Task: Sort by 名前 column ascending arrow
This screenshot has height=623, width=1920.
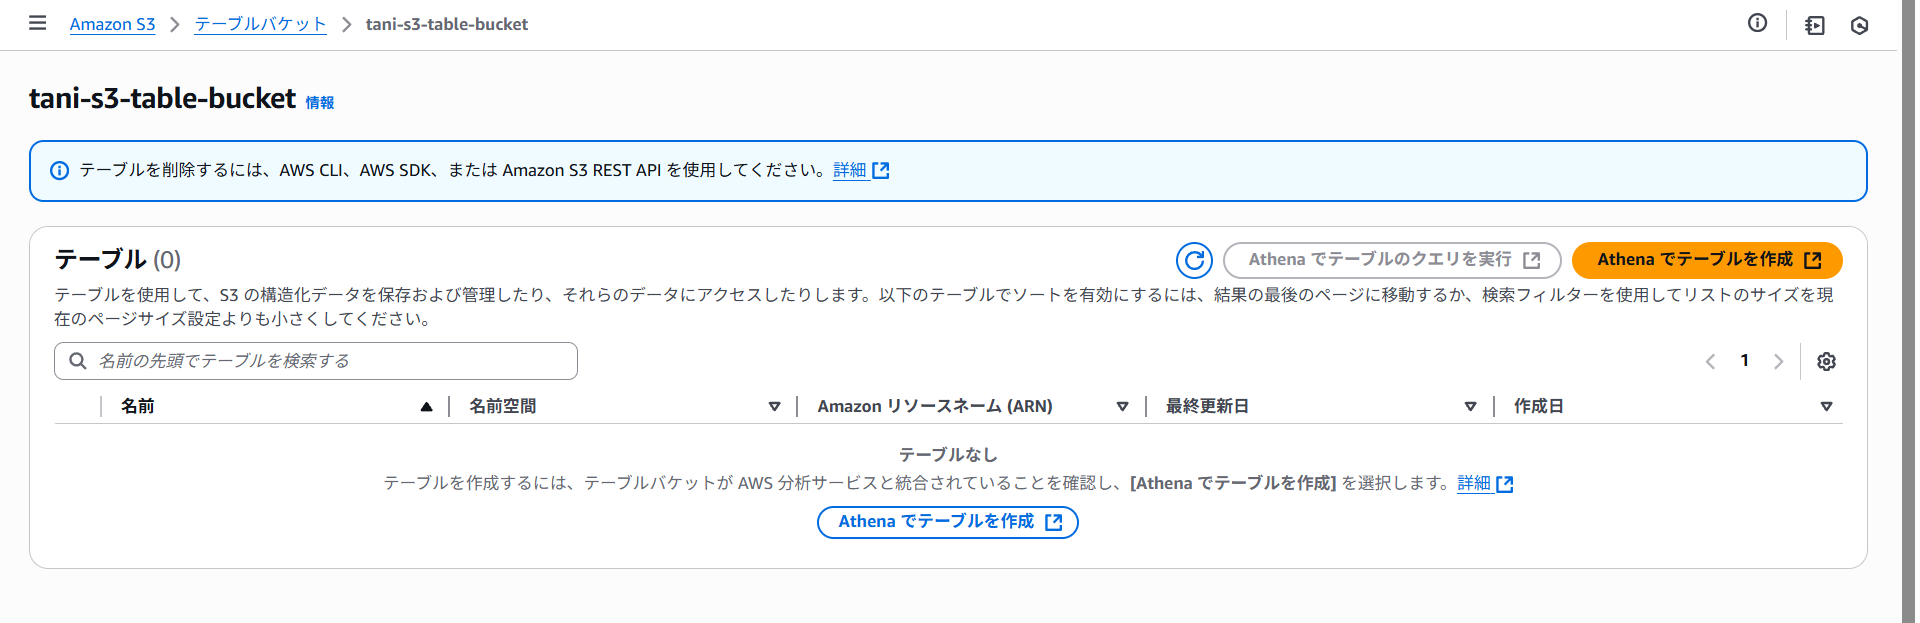Action: 426,406
